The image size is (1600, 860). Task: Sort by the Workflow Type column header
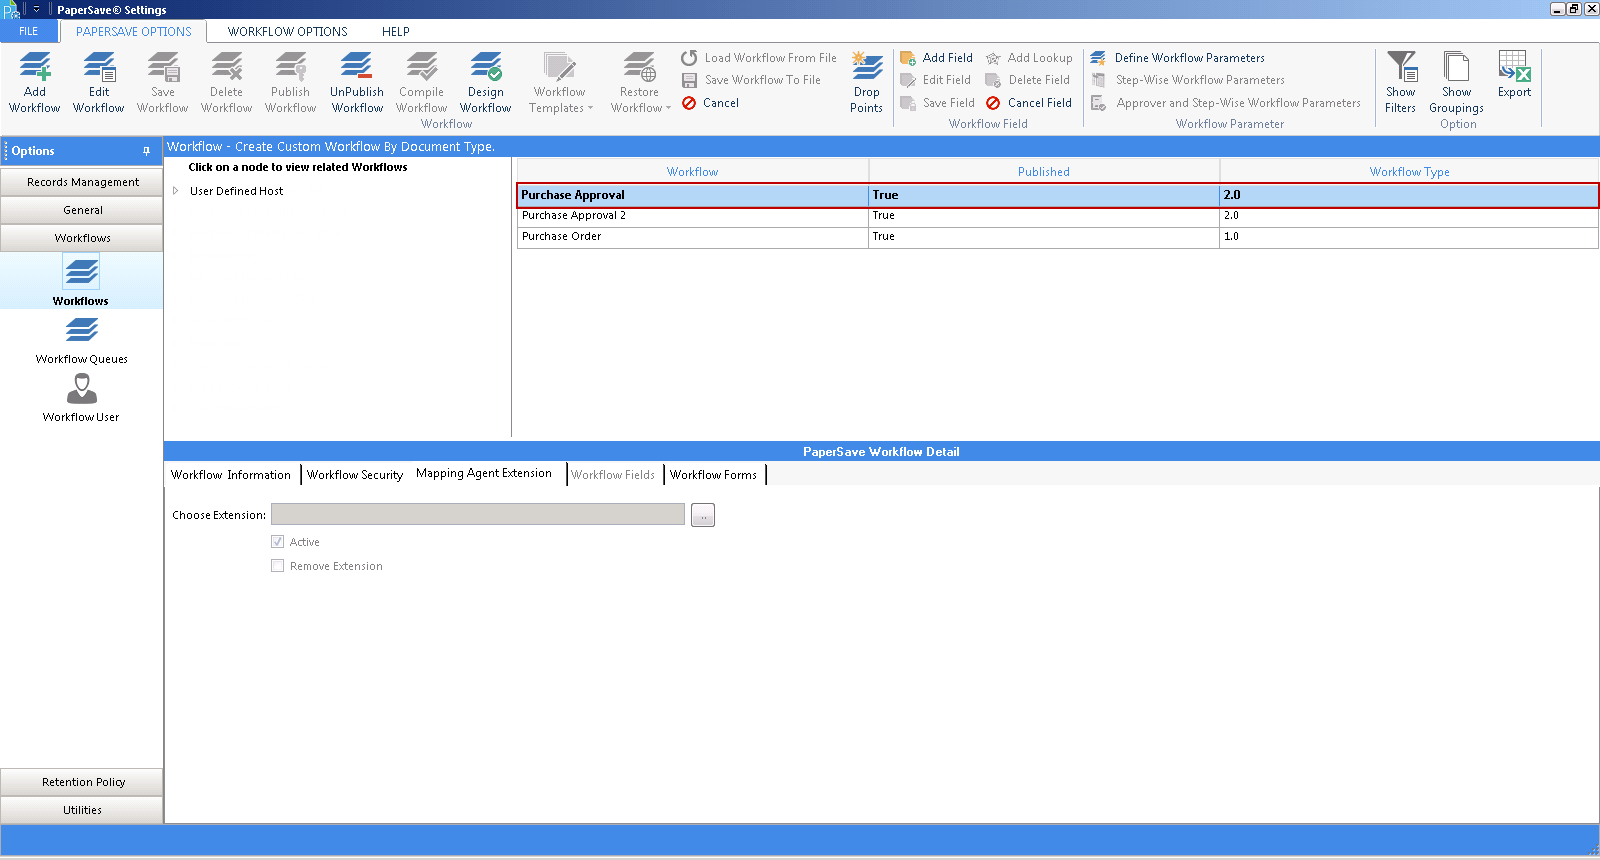point(1409,172)
